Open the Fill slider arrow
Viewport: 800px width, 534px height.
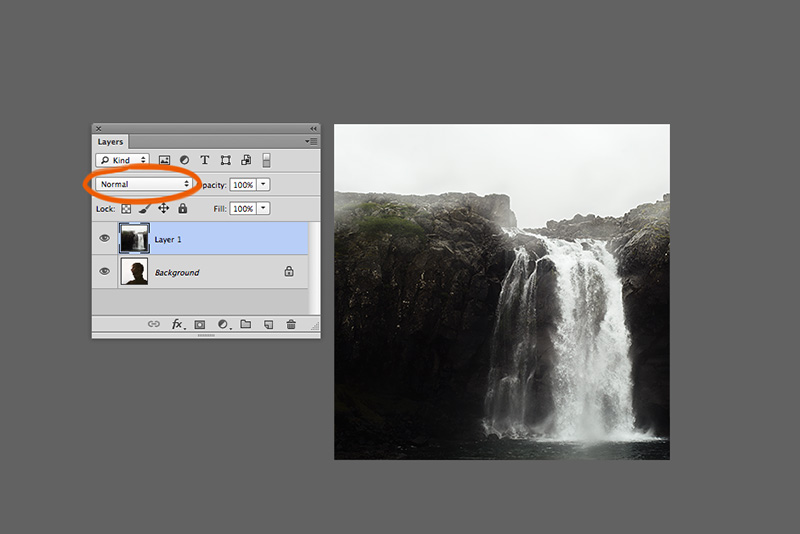263,209
